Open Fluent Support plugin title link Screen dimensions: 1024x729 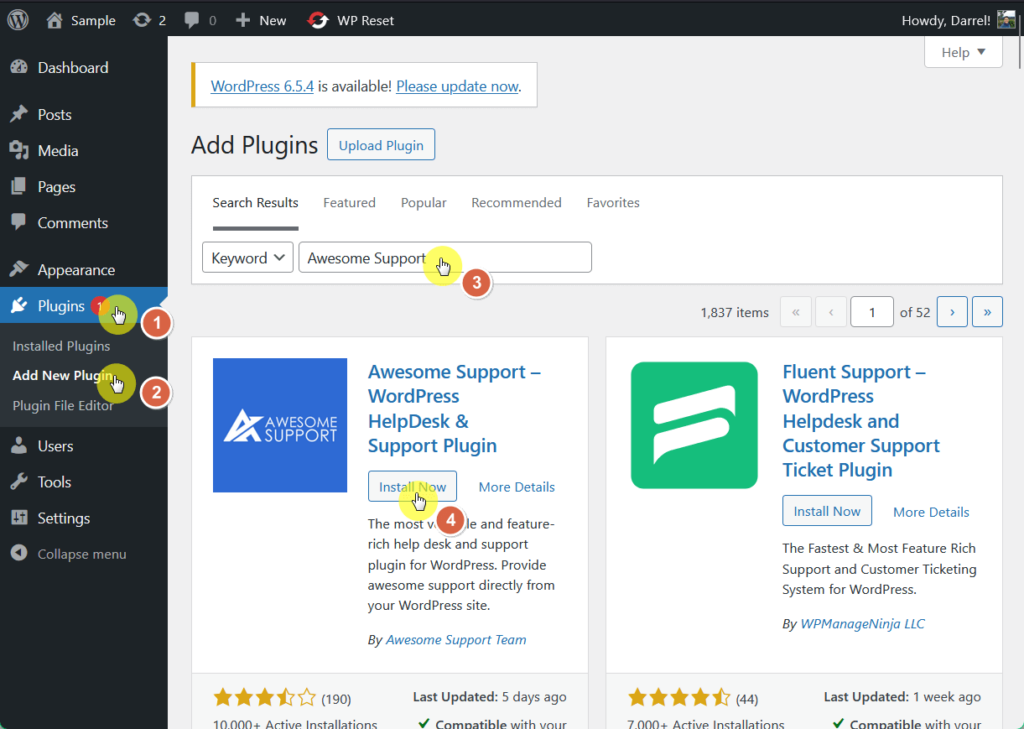(x=861, y=421)
